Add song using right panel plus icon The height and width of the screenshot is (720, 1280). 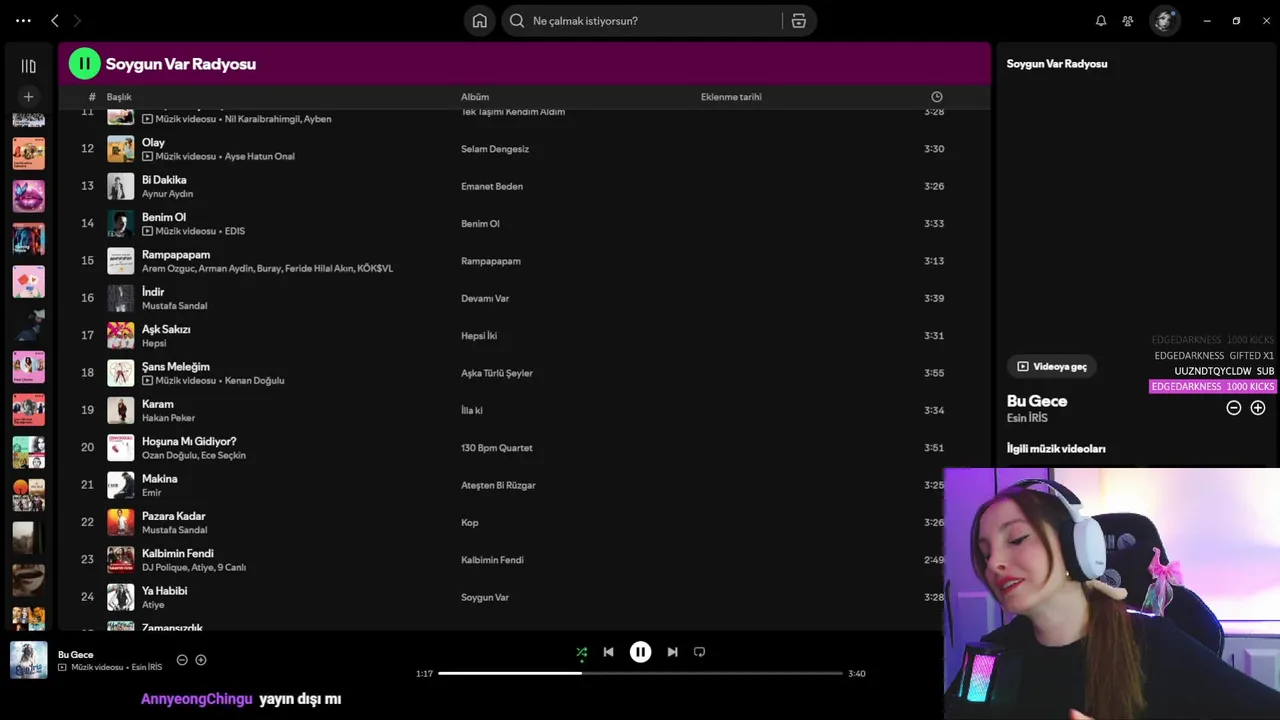[x=1258, y=408]
